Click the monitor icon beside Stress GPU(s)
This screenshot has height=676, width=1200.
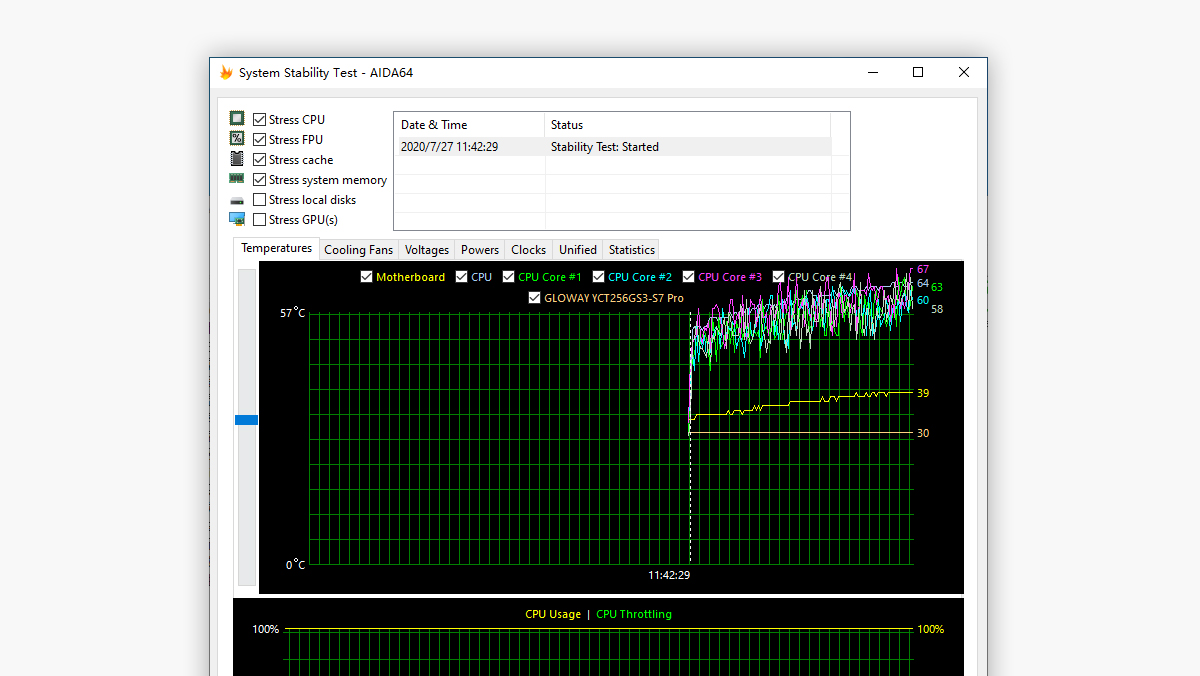[237, 219]
